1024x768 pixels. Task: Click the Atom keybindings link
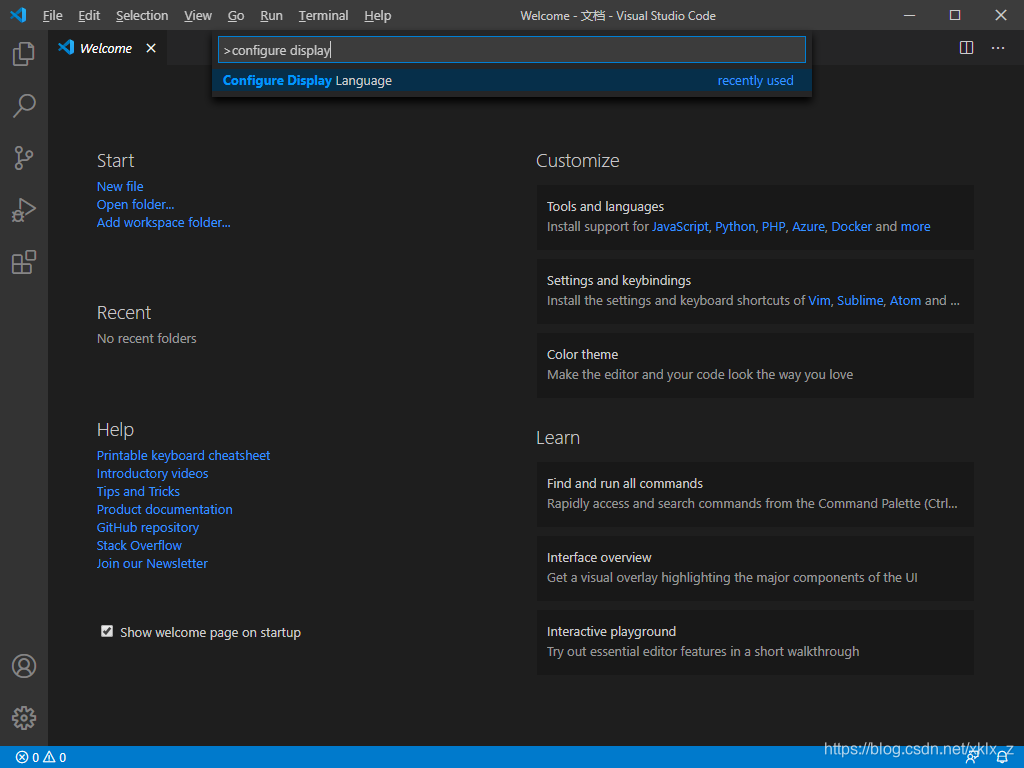905,300
